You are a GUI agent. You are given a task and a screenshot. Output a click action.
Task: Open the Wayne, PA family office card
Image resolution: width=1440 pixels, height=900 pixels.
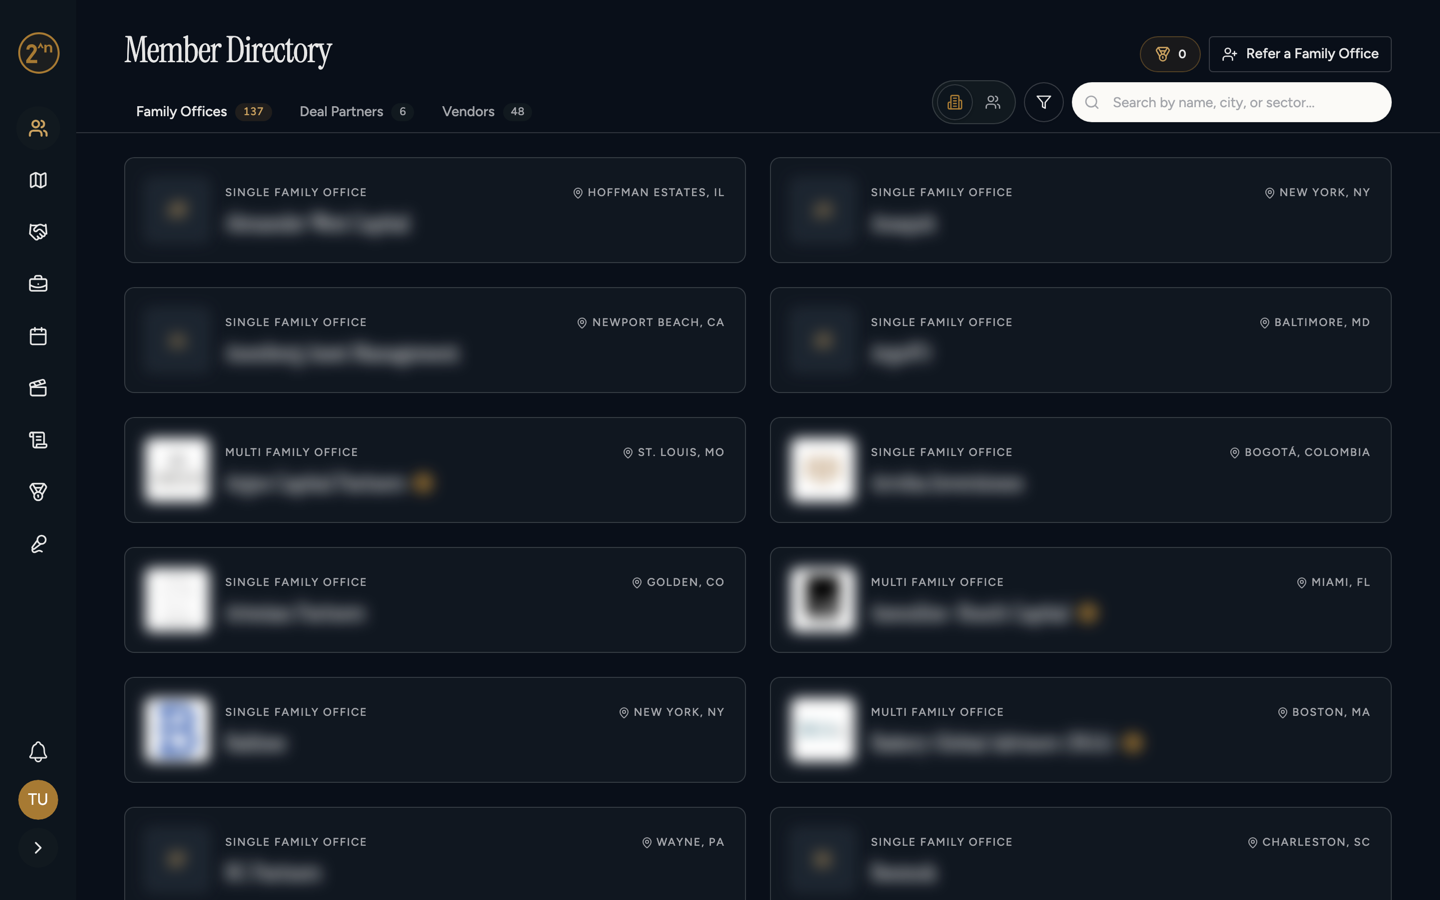point(435,854)
